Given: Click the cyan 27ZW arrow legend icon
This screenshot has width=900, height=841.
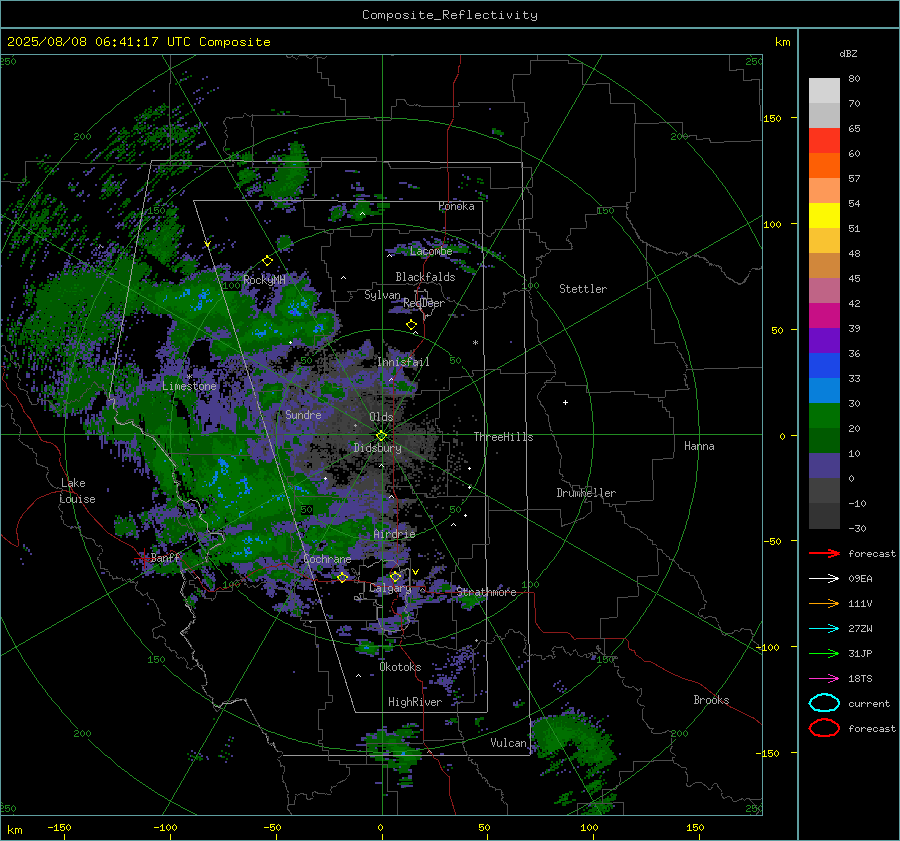Looking at the screenshot, I should click(824, 629).
